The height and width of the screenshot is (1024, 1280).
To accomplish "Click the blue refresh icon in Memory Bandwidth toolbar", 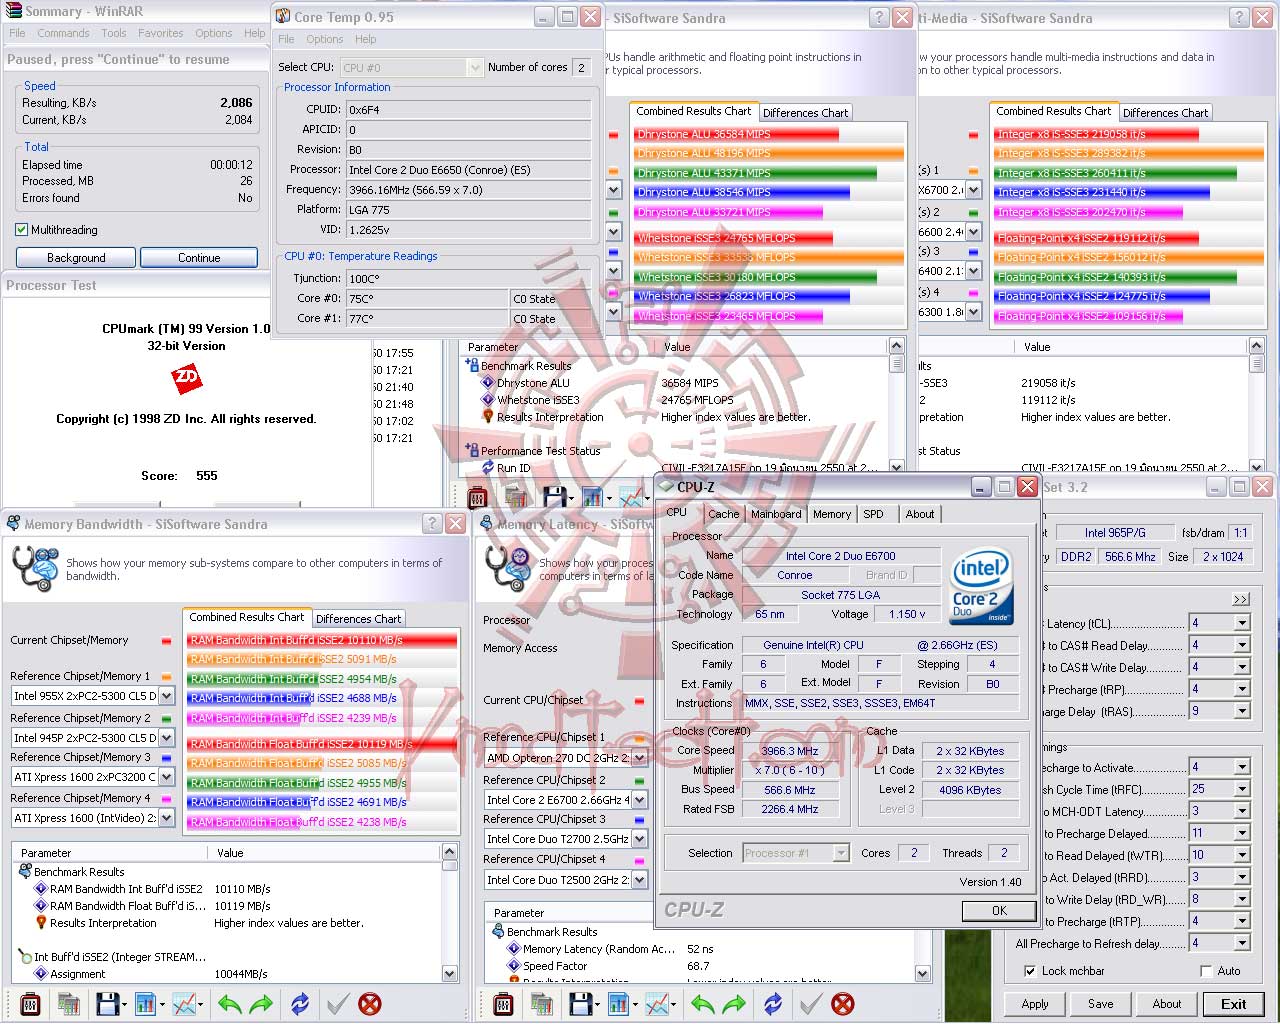I will pos(300,1003).
